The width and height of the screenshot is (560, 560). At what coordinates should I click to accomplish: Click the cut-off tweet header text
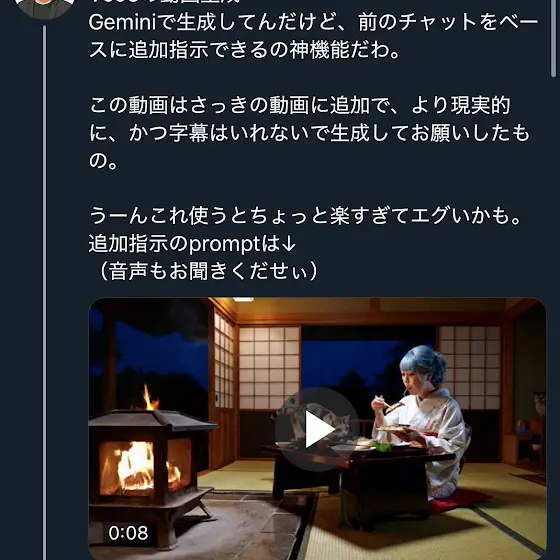point(164,1)
